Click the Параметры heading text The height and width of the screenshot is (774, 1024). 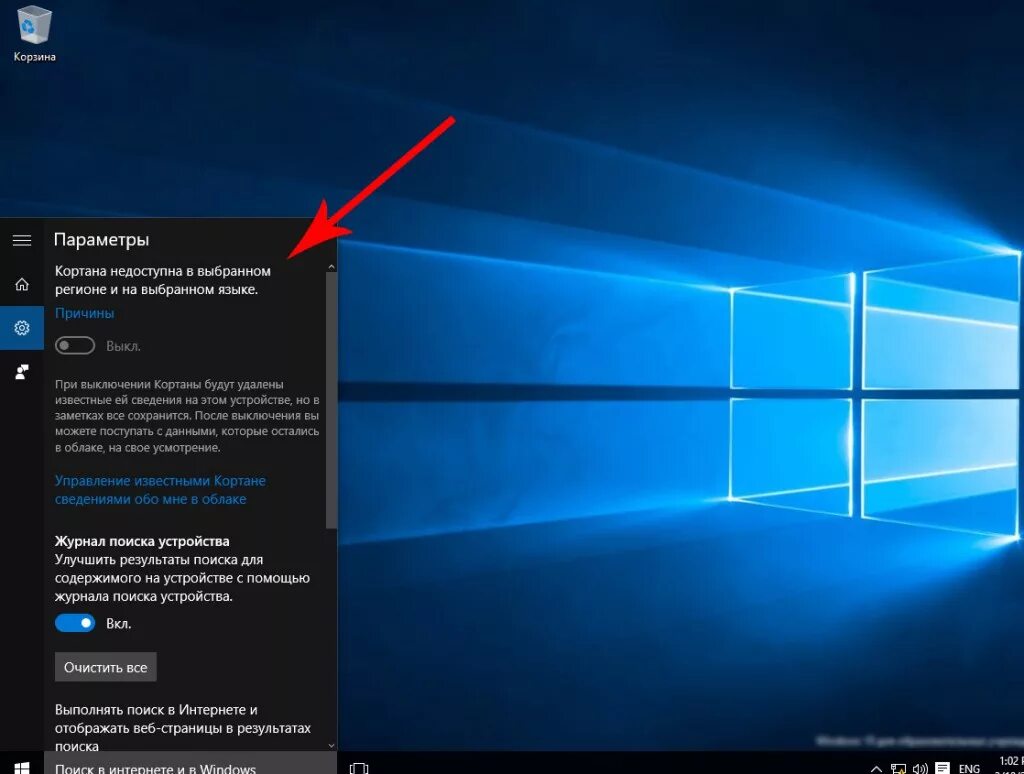101,240
